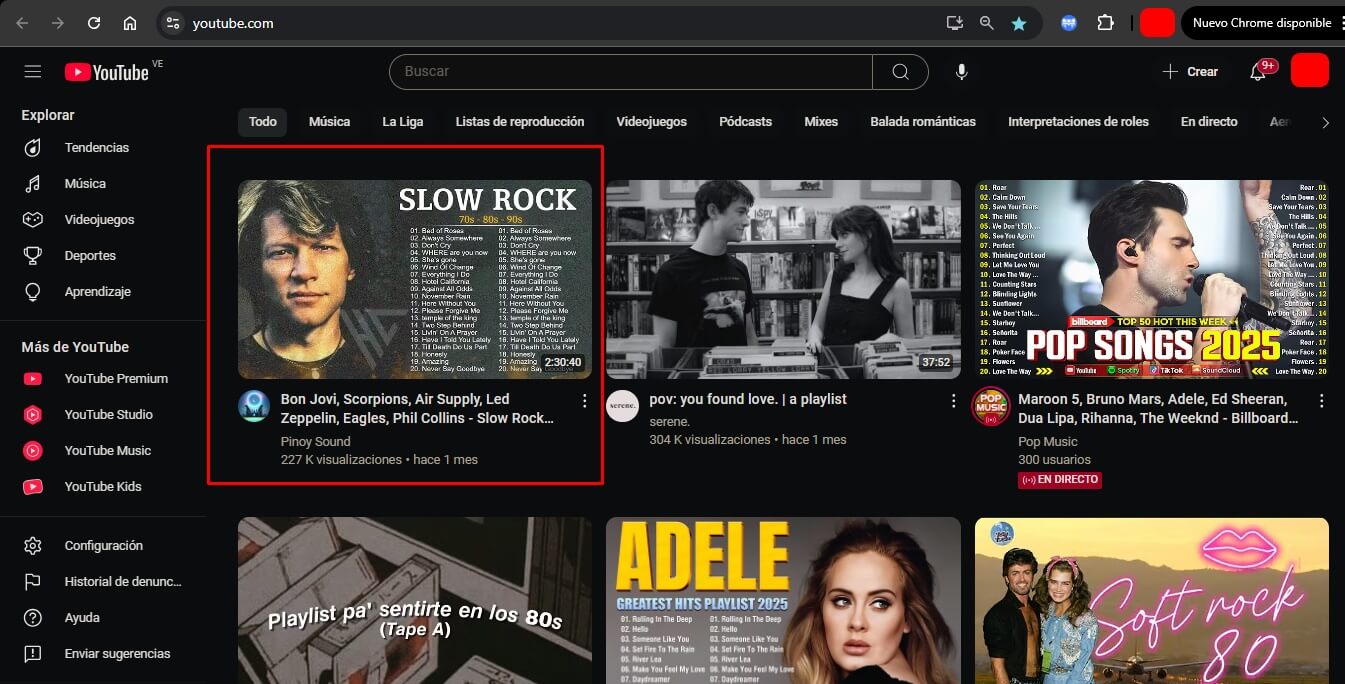Open the Slow Rock video thumbnail

(x=415, y=279)
